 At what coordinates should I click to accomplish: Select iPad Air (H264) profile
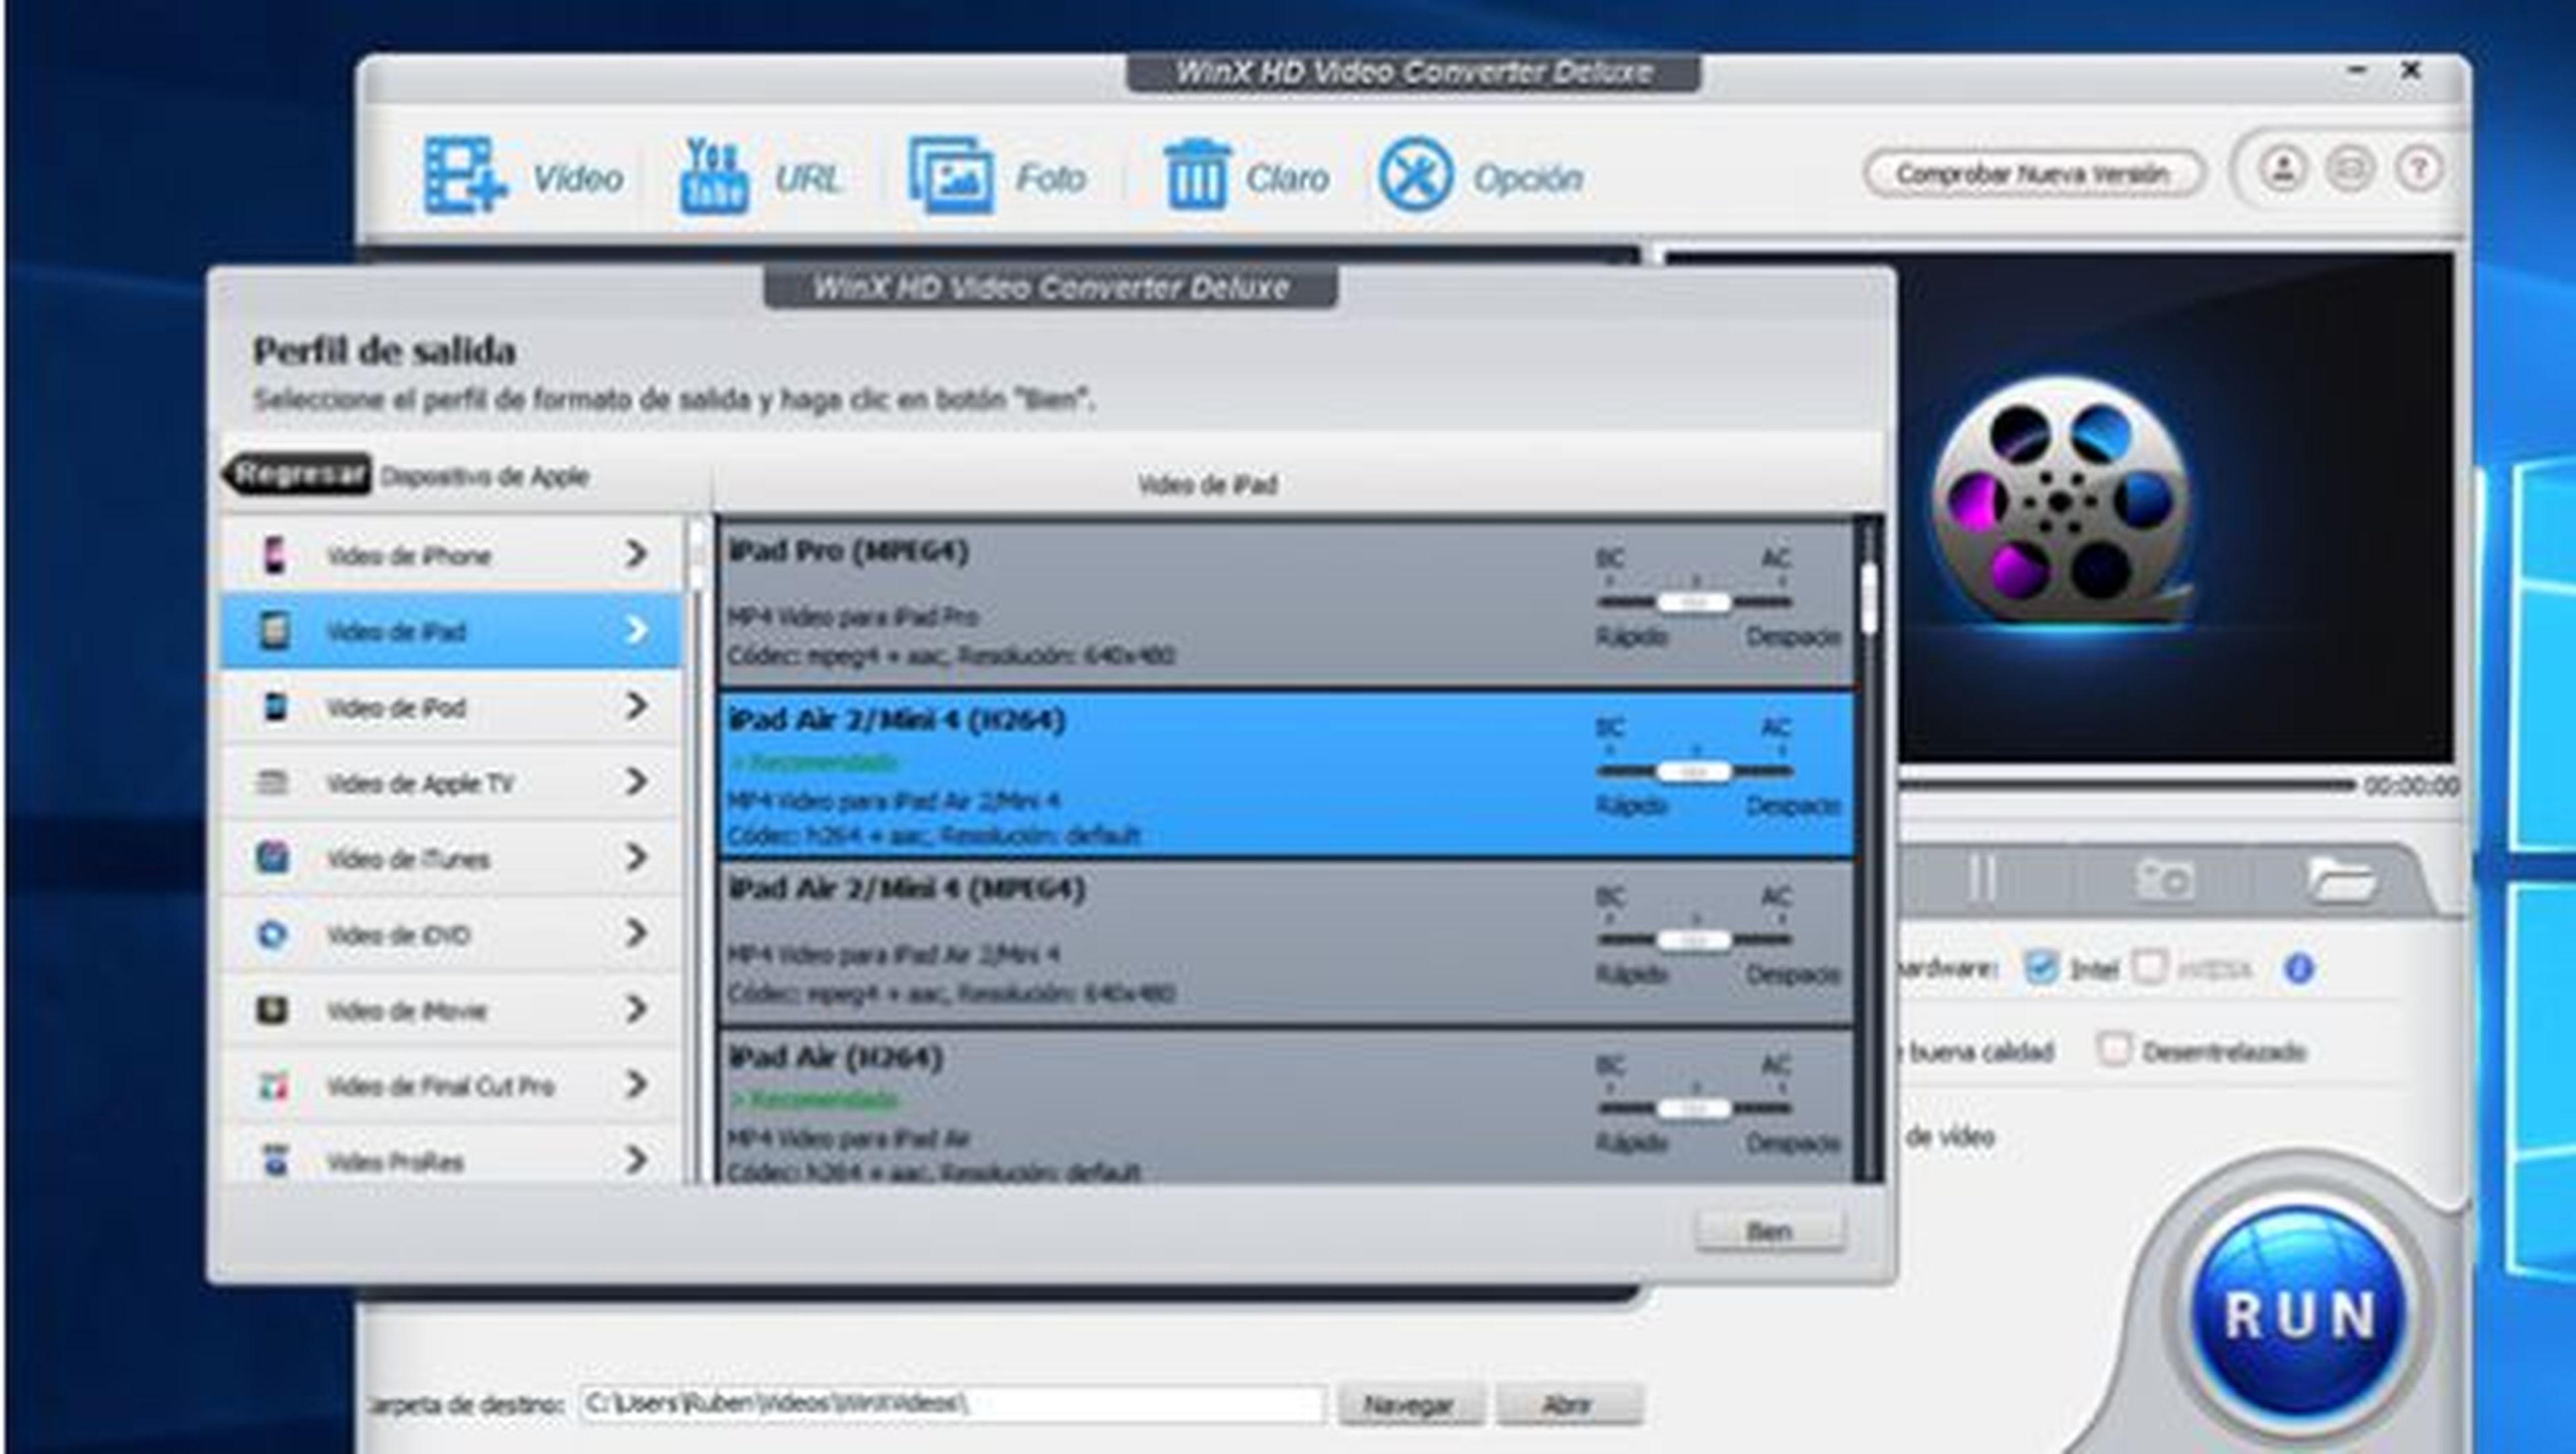[1286, 1107]
